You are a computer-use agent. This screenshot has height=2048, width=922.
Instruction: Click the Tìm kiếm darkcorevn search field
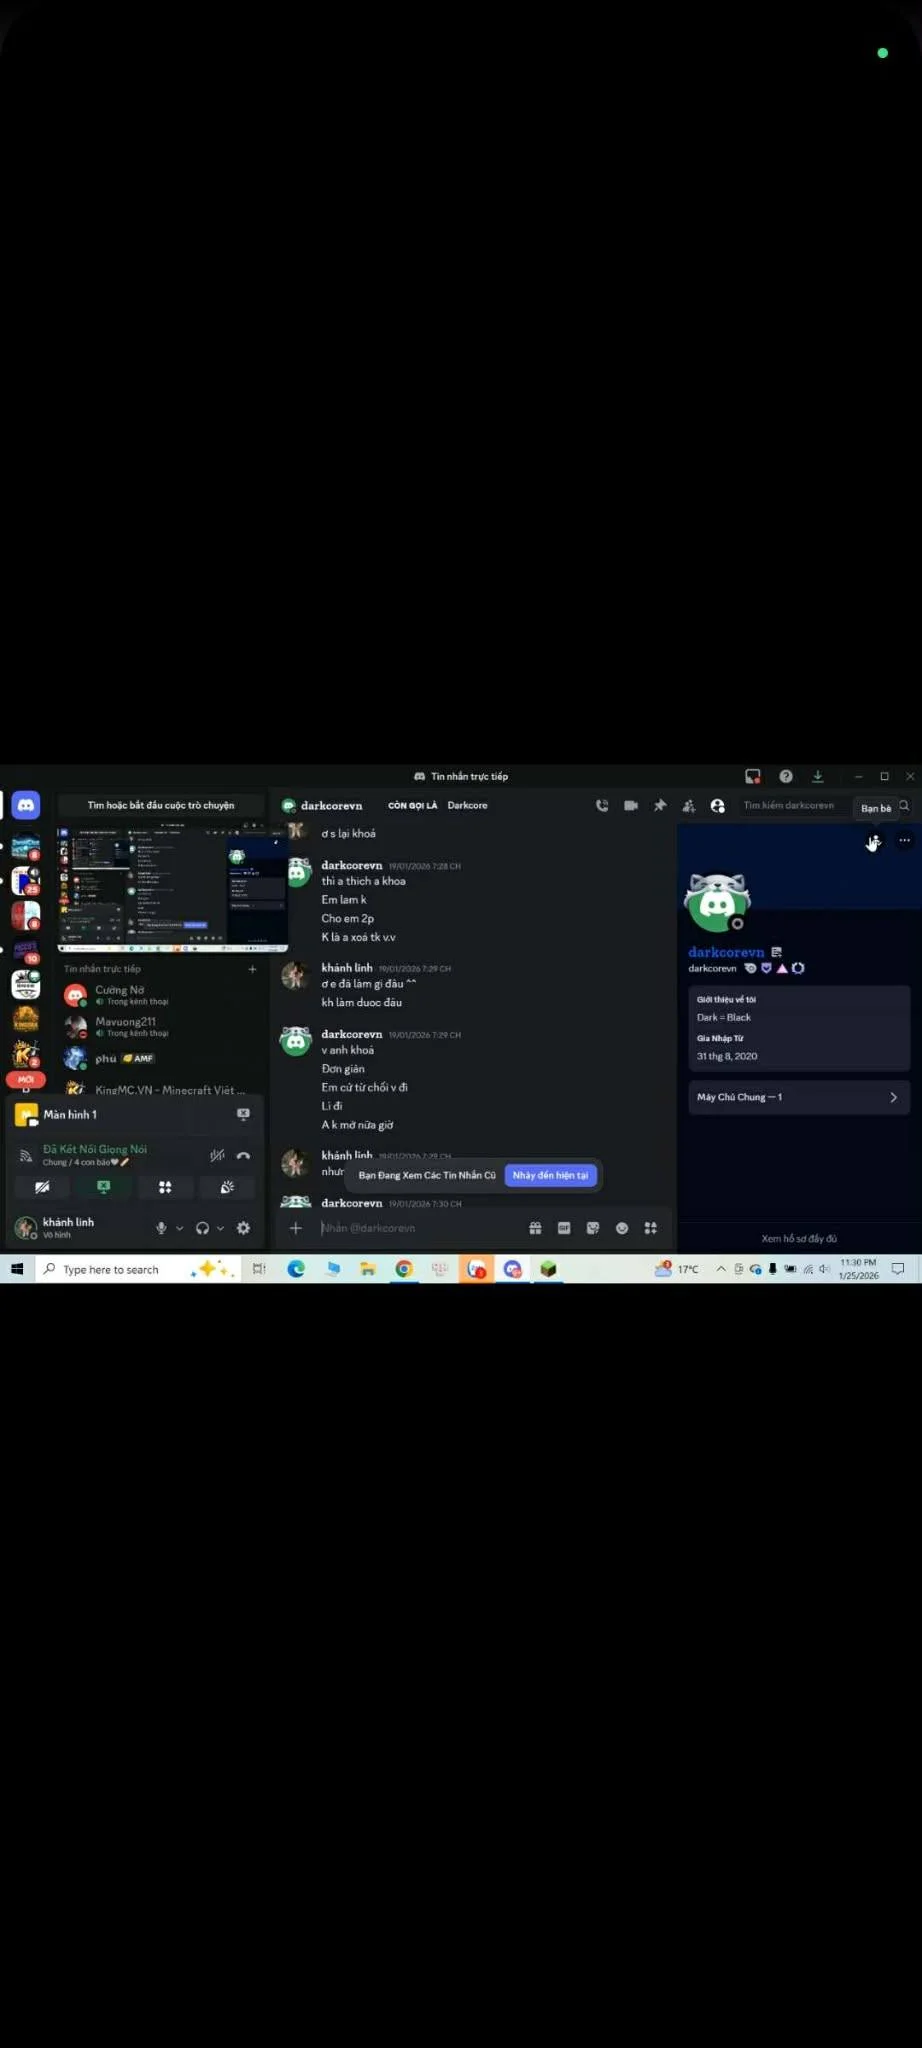(x=789, y=805)
